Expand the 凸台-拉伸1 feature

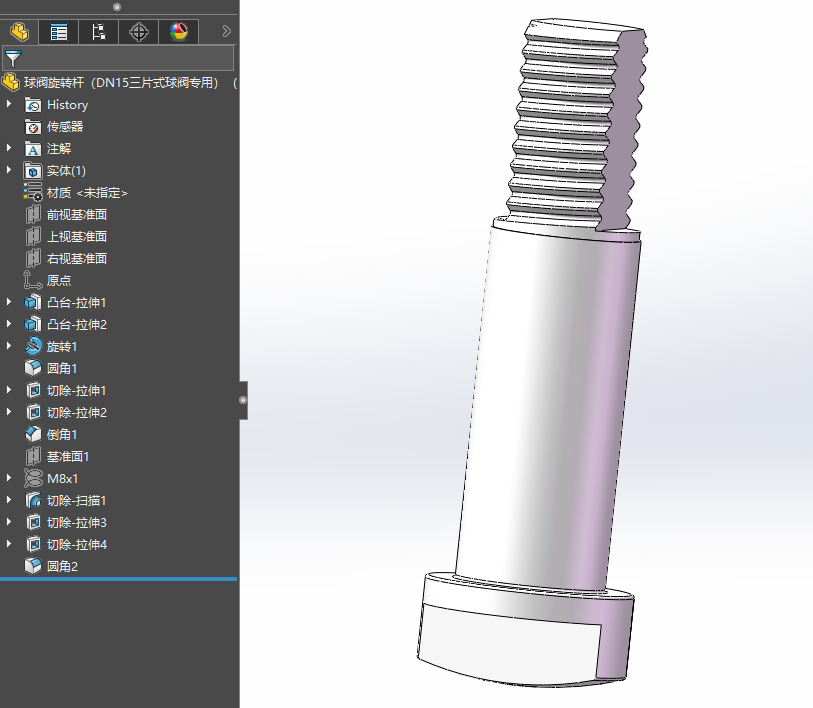click(x=9, y=302)
